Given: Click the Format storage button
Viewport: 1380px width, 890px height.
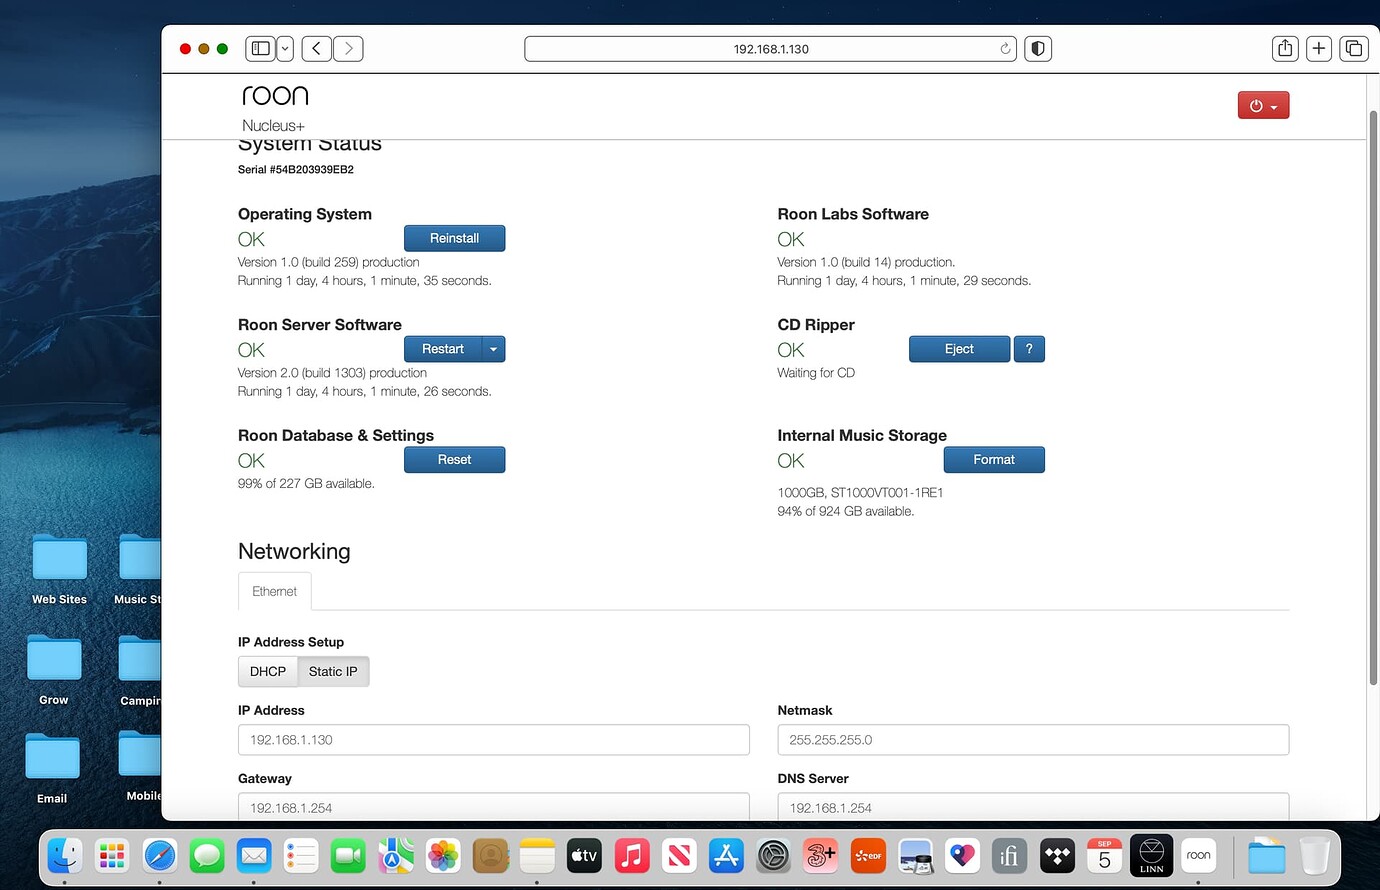Looking at the screenshot, I should (x=993, y=460).
